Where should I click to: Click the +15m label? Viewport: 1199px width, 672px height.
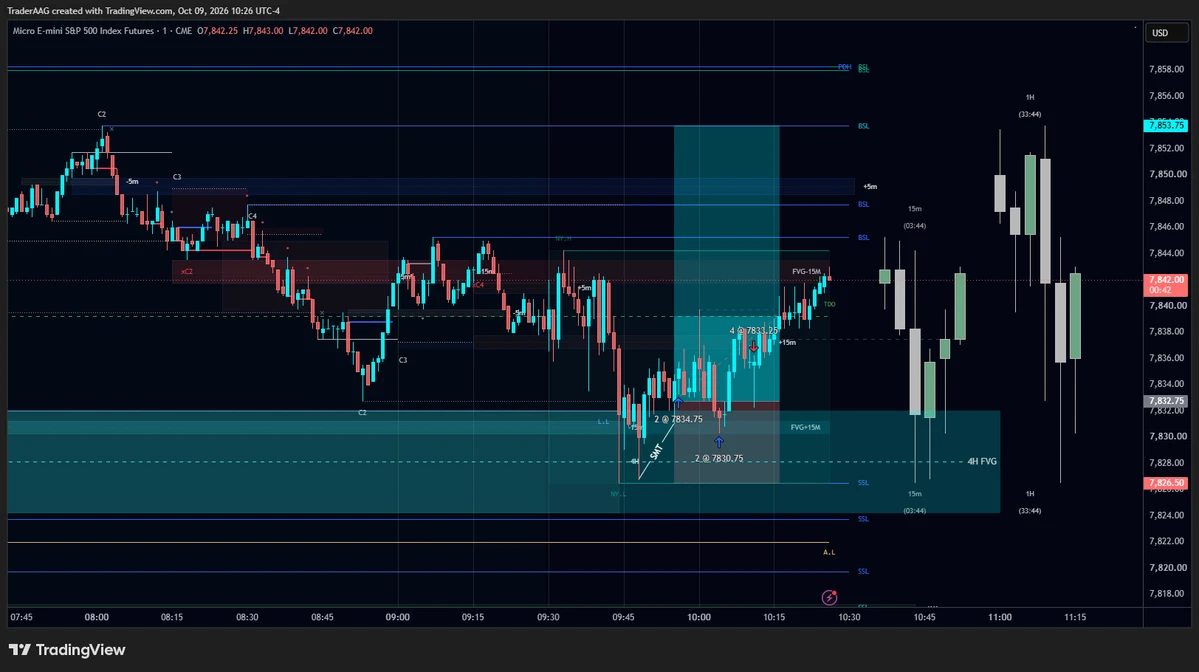tap(787, 342)
